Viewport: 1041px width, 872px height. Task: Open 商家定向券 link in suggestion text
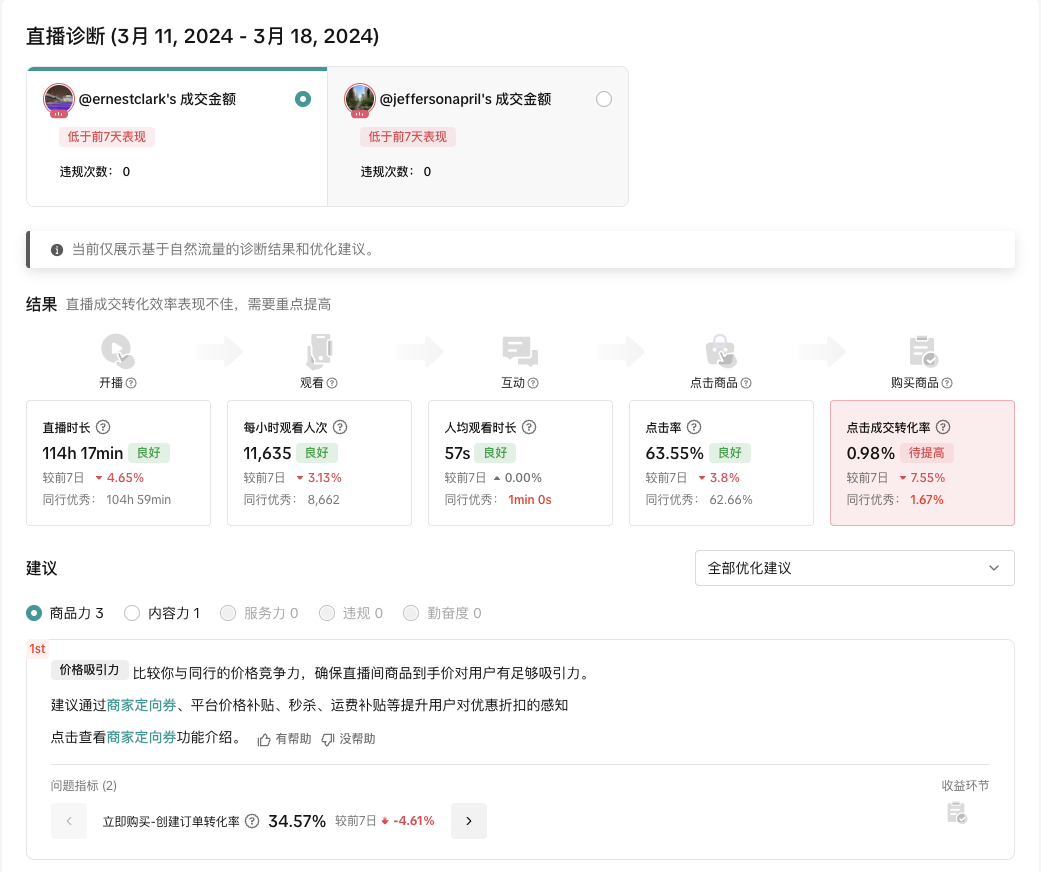point(142,705)
